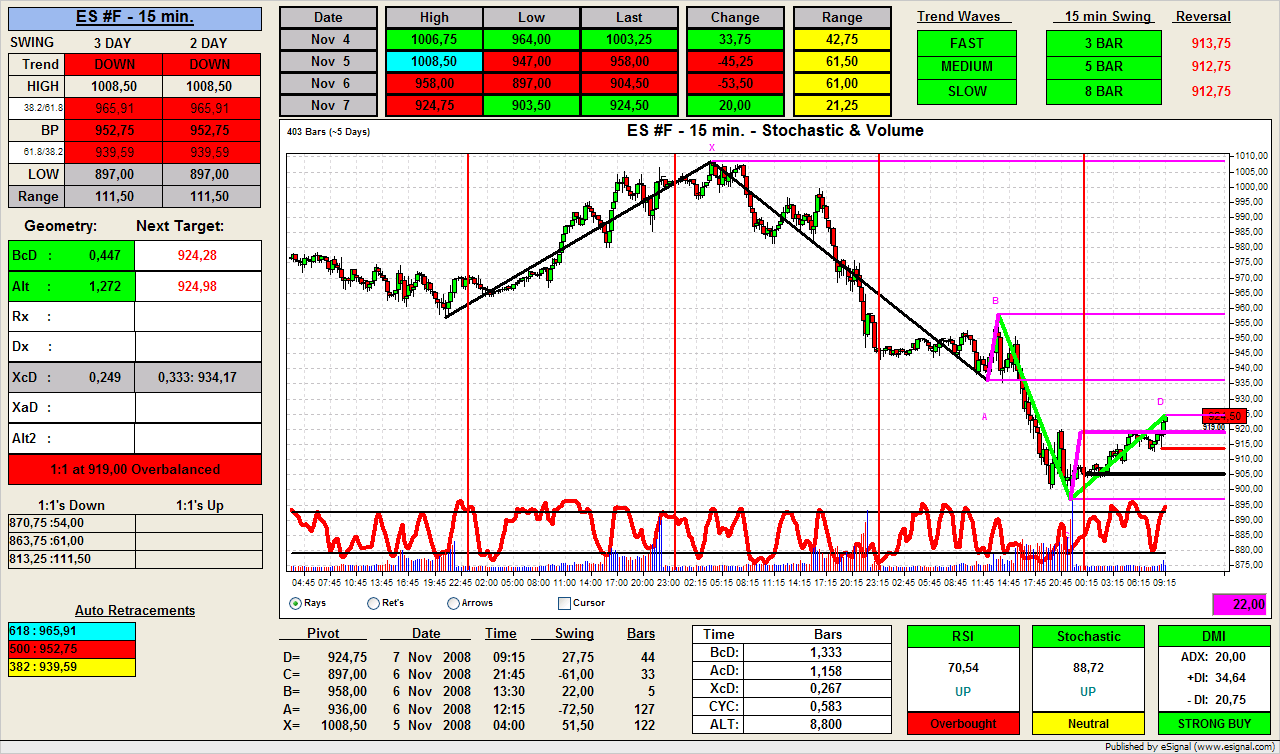Click the STRONG BUY DMI status

pos(1213,723)
